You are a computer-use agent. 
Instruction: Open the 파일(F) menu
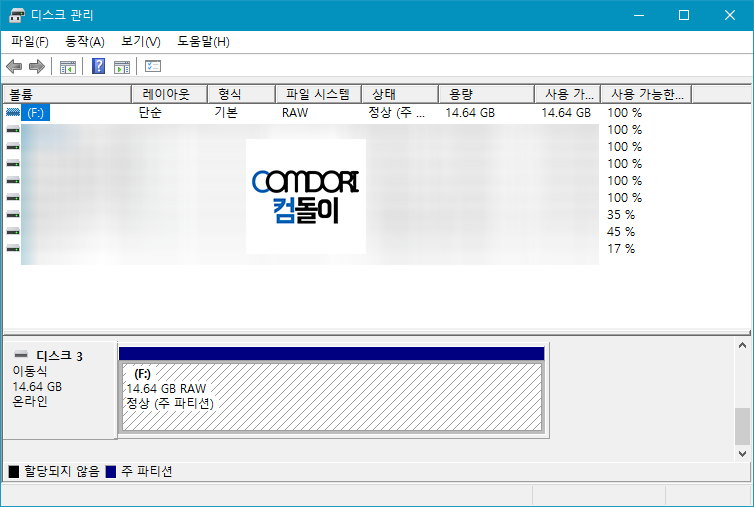click(x=30, y=42)
